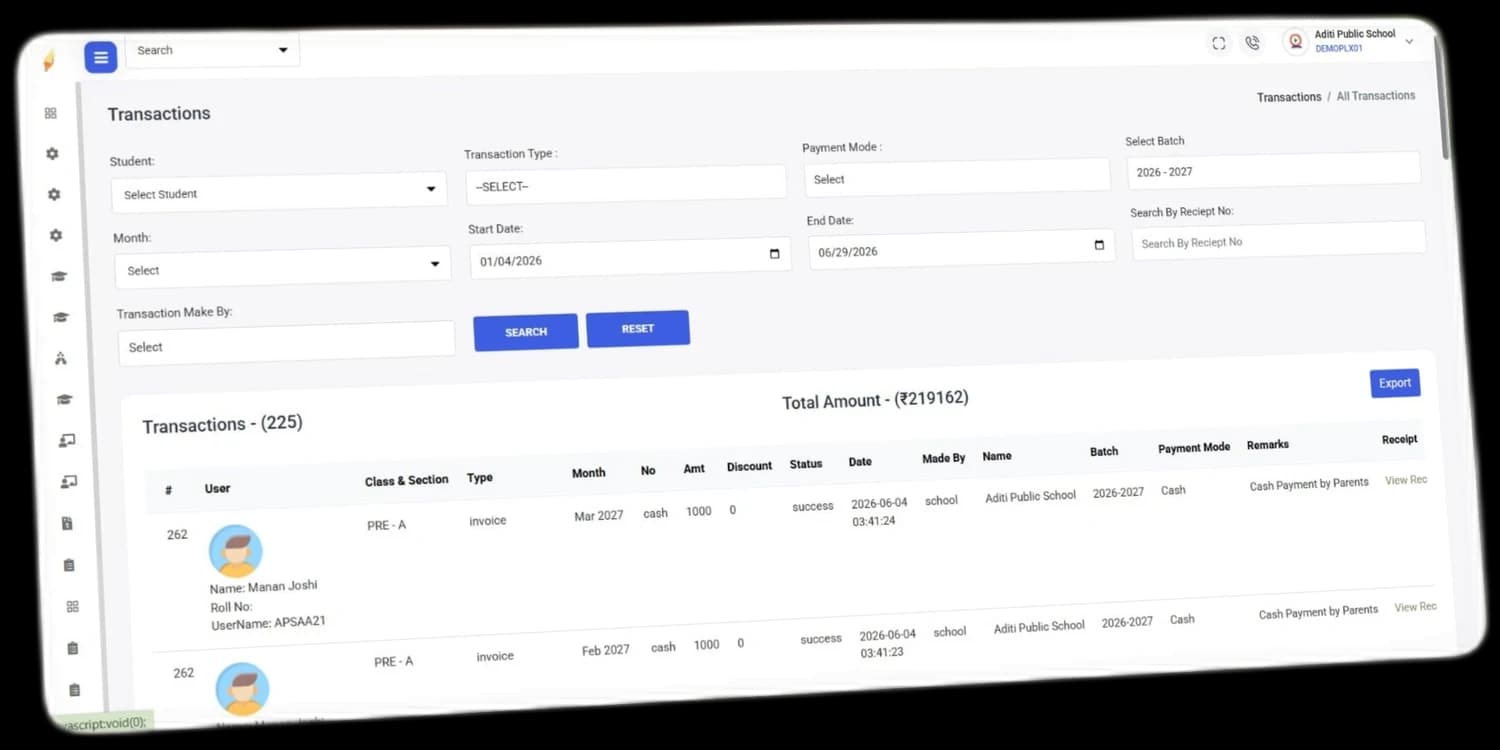The image size is (1500, 750).
Task: Click the Search By Reciept No field
Action: tap(1279, 240)
